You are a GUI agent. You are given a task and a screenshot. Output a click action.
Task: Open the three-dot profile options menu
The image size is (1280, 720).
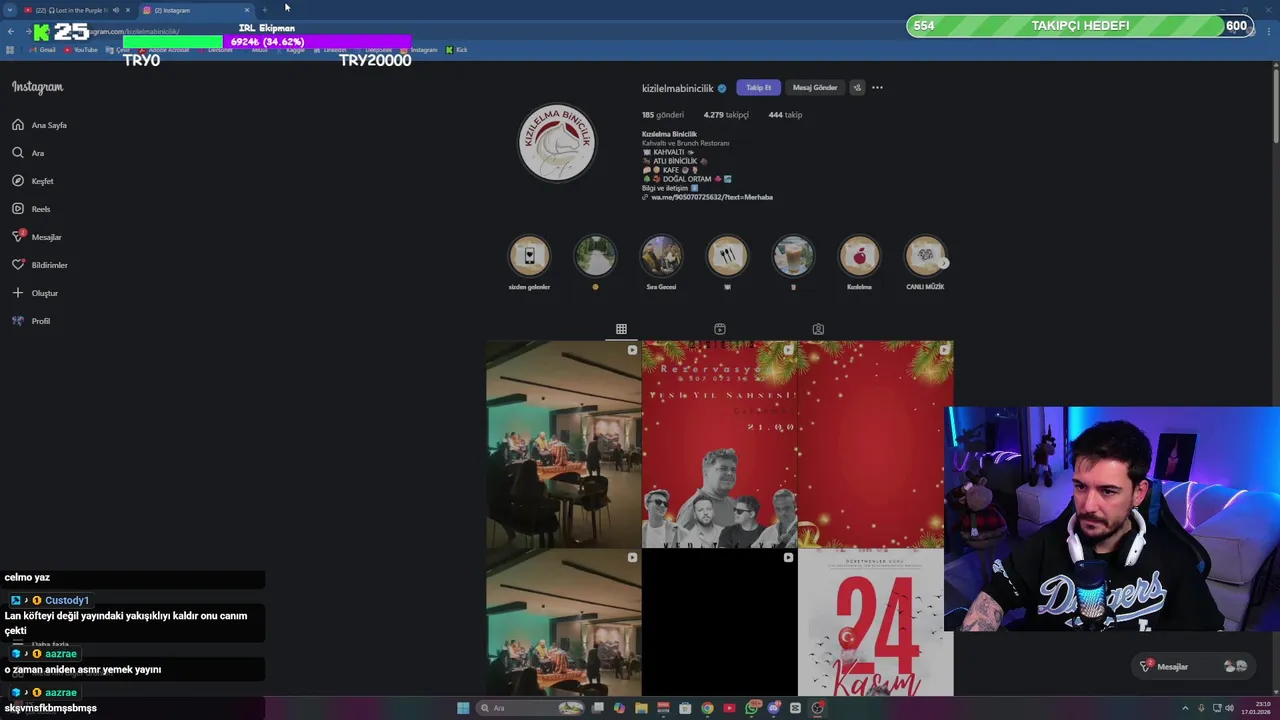877,88
